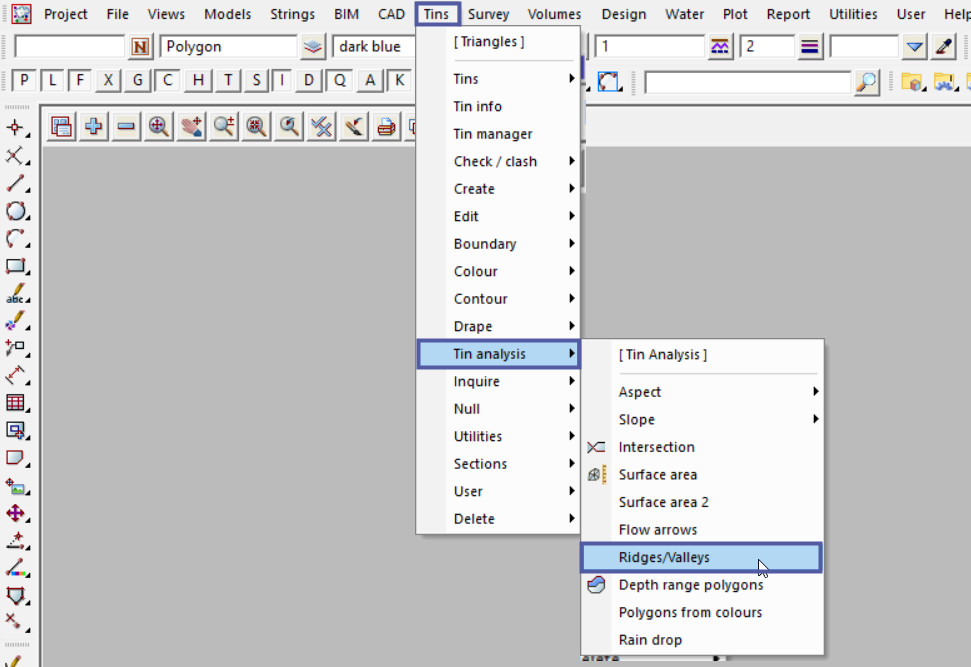This screenshot has height=667, width=971.
Task: Click the magnifier search icon
Action: [867, 82]
